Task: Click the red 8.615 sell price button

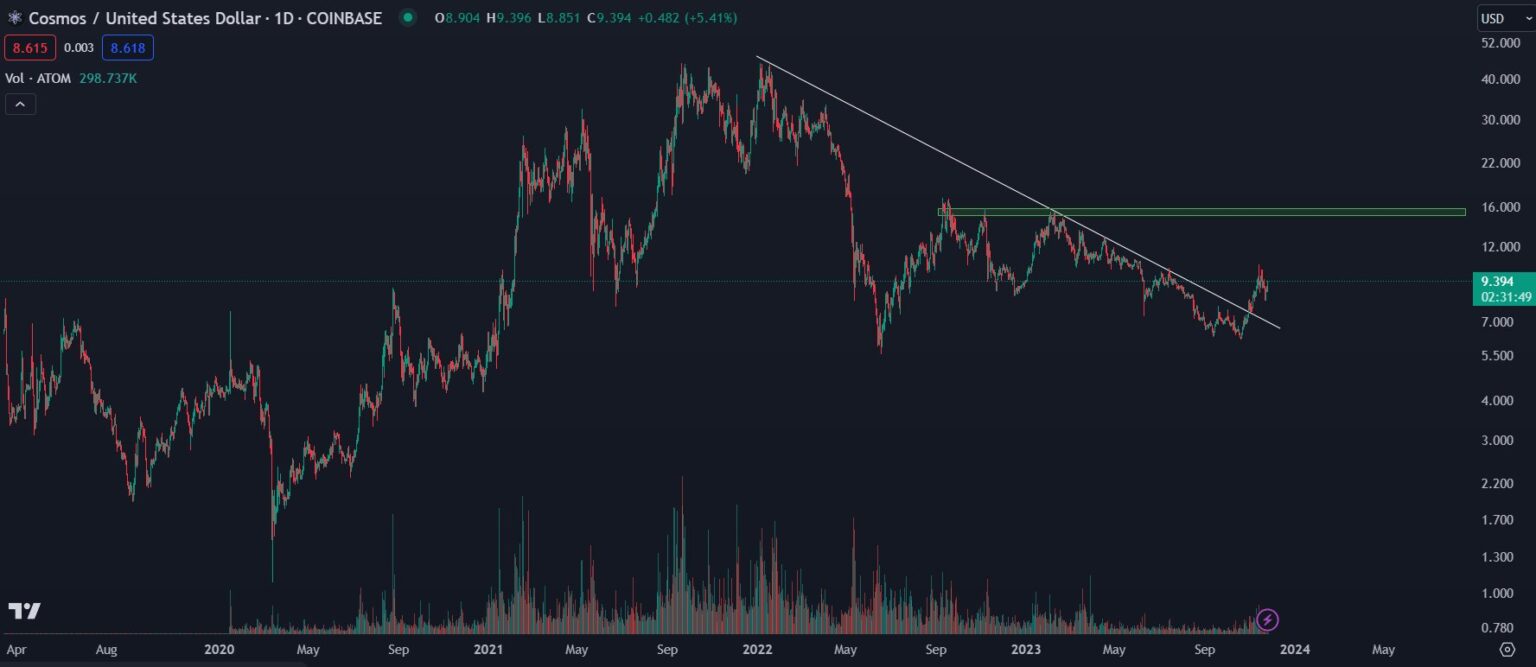Action: point(30,47)
